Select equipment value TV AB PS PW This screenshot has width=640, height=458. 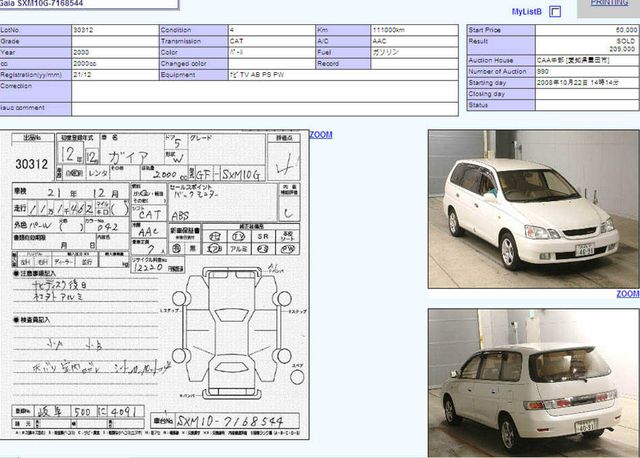pos(257,75)
